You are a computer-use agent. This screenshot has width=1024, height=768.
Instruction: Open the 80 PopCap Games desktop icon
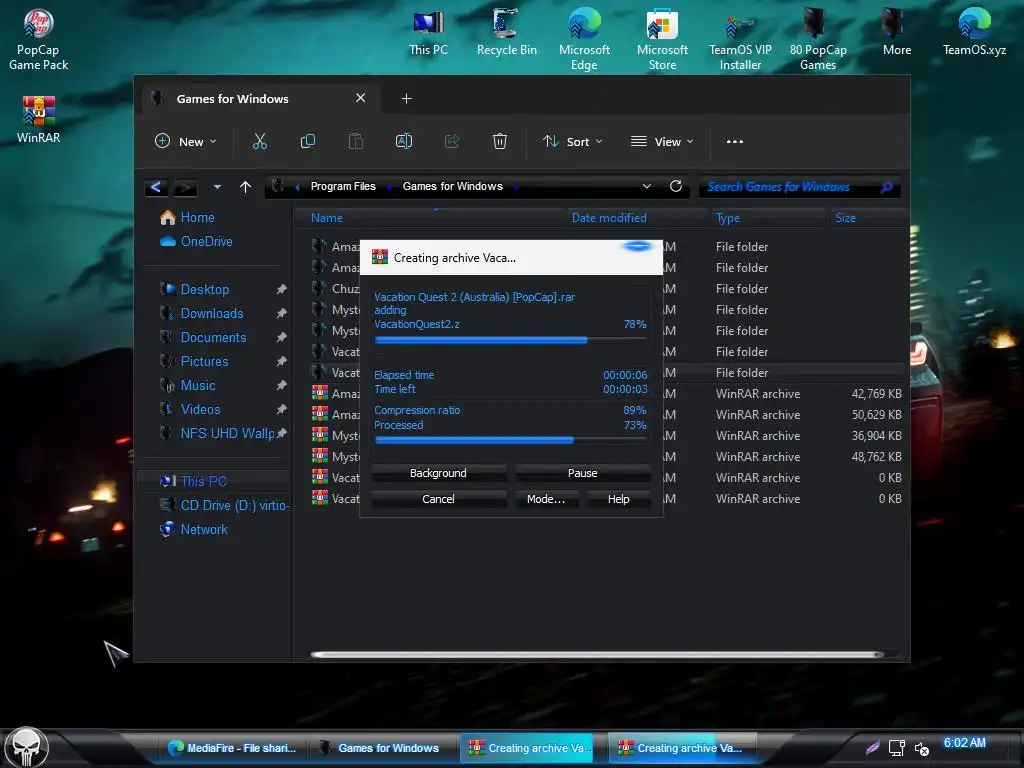tap(818, 40)
